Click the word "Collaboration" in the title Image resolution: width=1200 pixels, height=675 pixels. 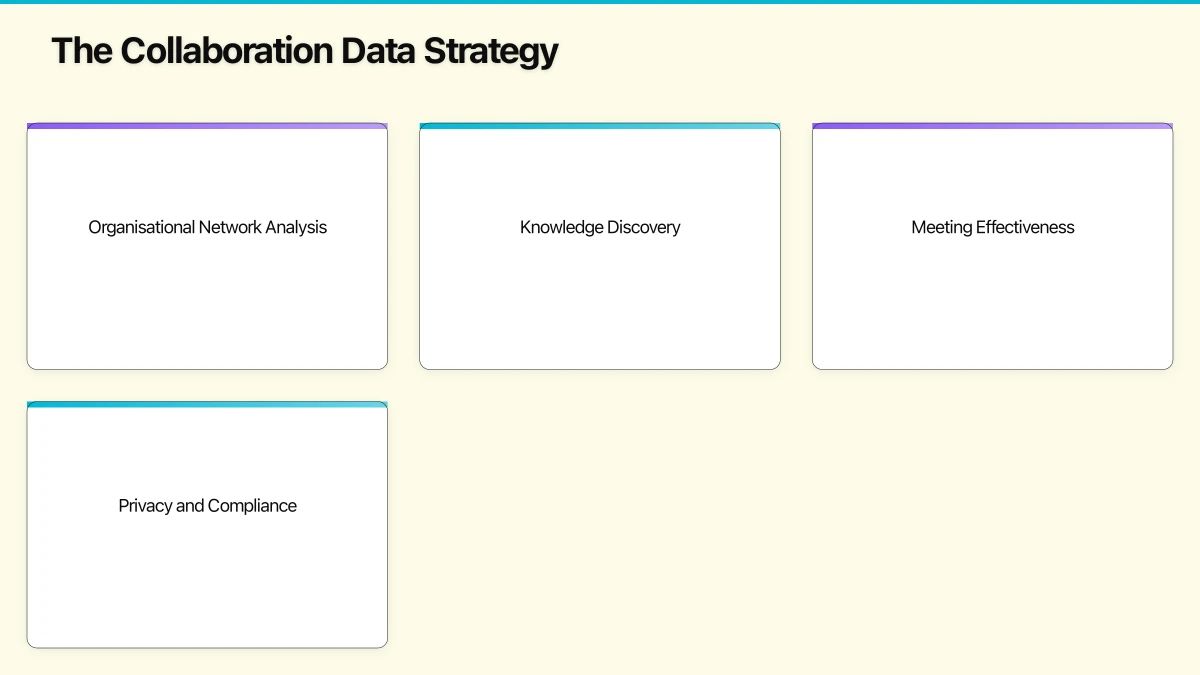(x=228, y=51)
